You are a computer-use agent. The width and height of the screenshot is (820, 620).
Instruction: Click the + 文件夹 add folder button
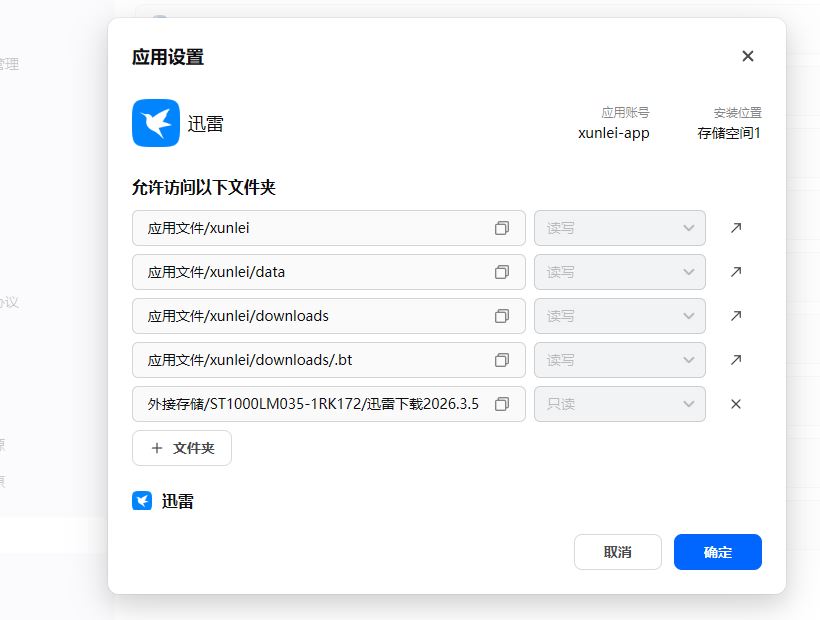coord(182,448)
